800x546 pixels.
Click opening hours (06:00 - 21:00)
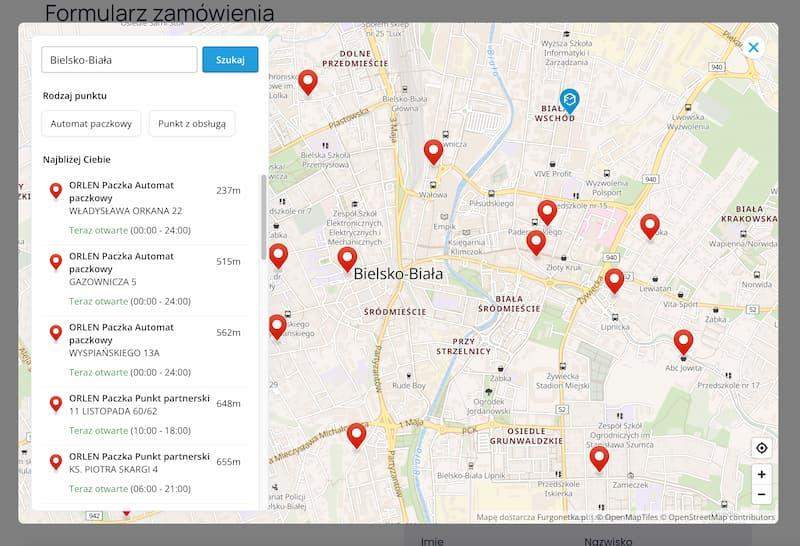pyautogui.click(x=161, y=489)
